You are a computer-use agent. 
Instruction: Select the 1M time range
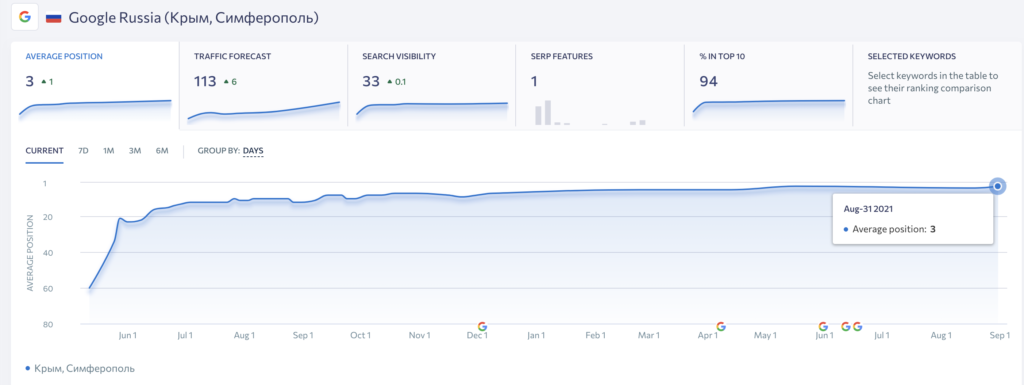pos(108,151)
